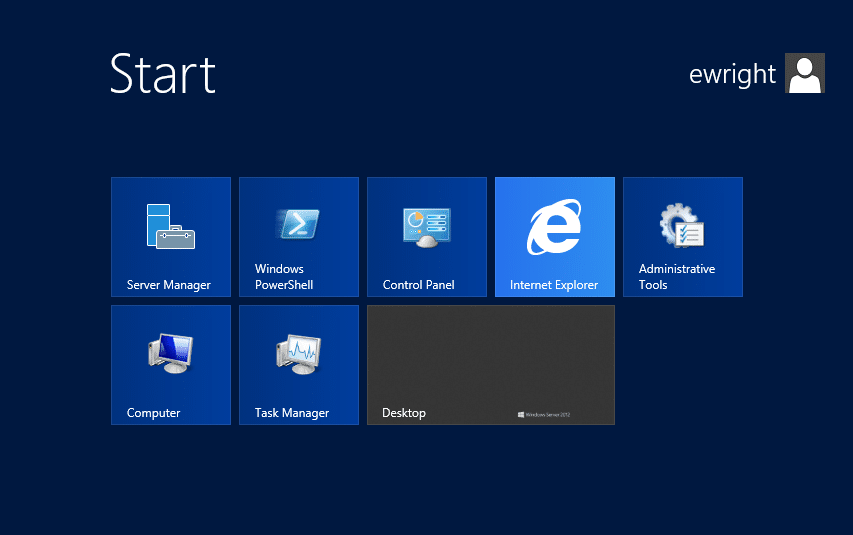Click the 'Start' heading text

pos(162,74)
